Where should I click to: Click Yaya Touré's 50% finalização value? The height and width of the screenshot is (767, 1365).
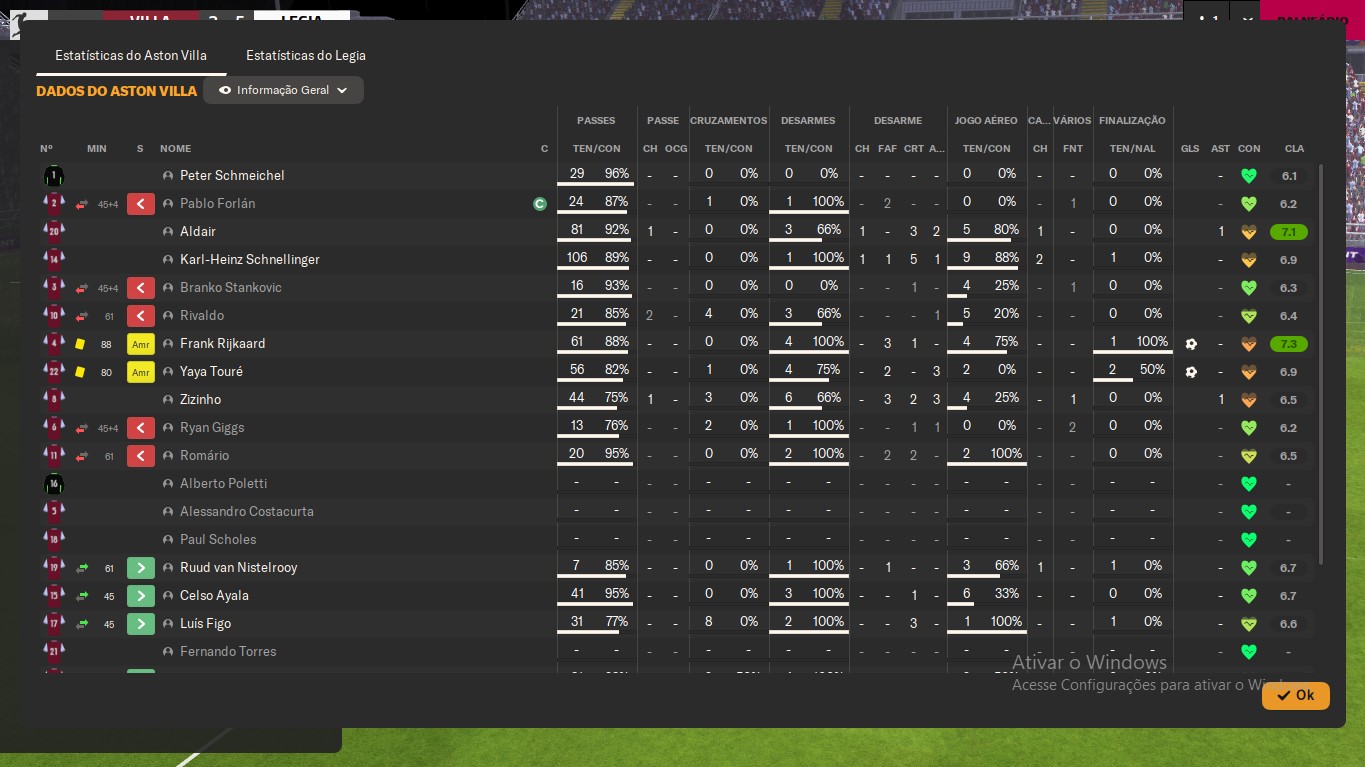tap(1153, 370)
